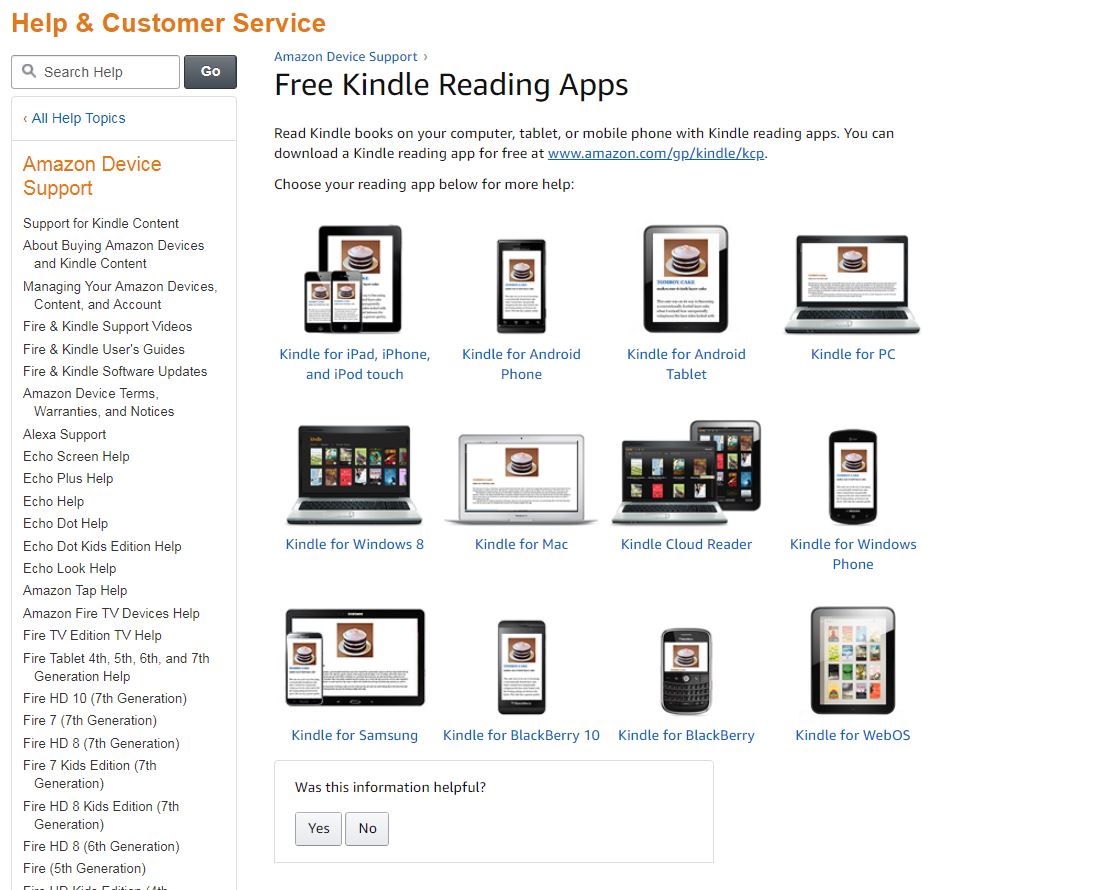Click the Kindle for BlackBerry phone image

click(x=686, y=671)
